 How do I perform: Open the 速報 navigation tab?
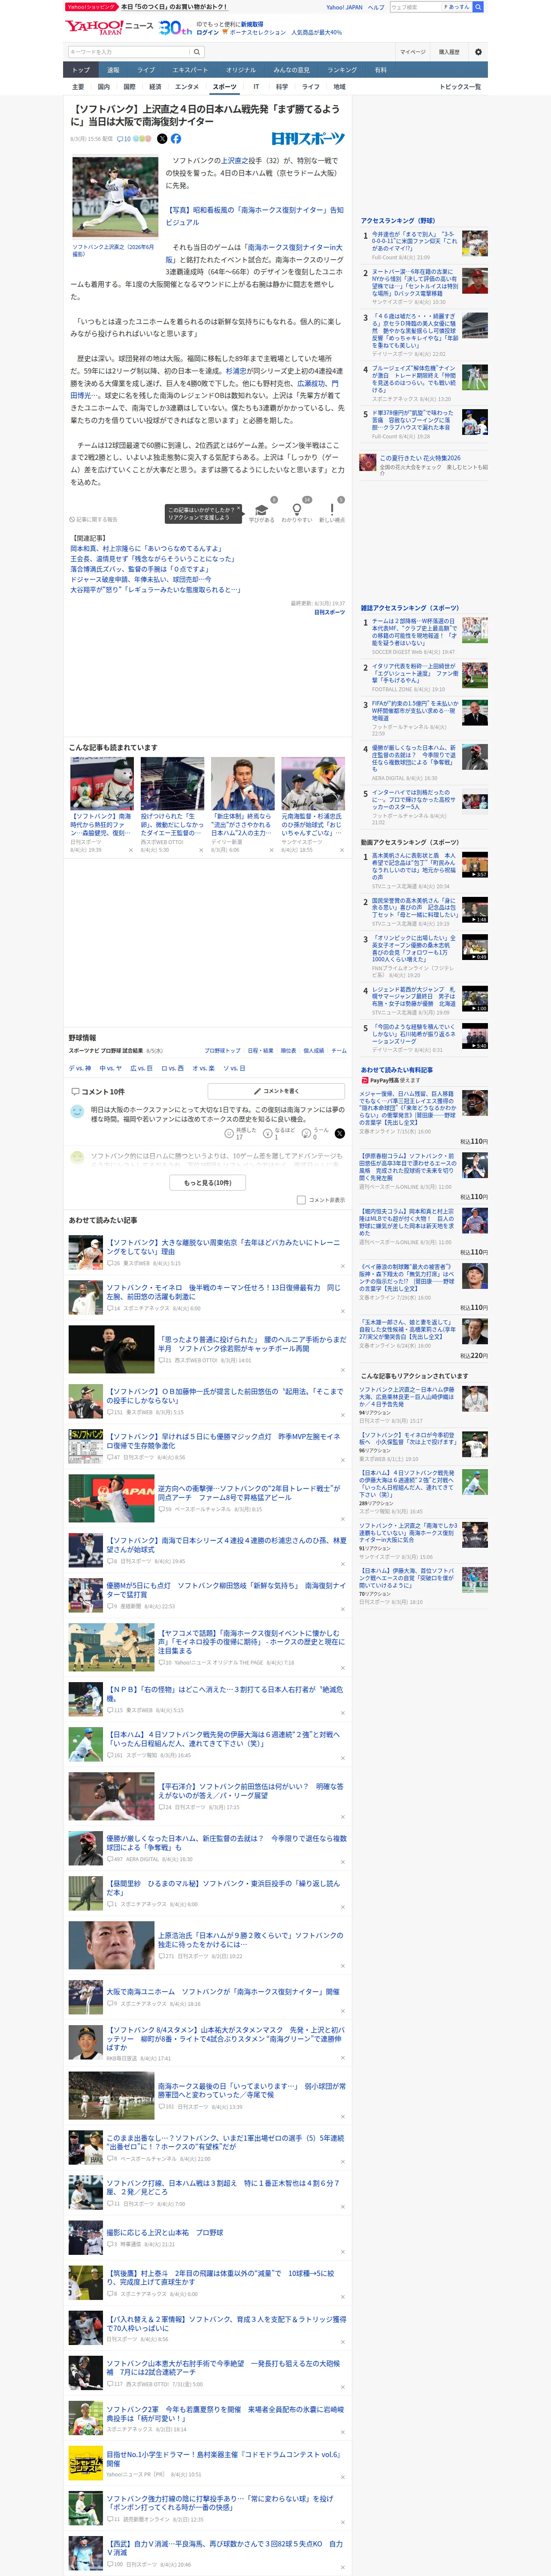pos(113,70)
